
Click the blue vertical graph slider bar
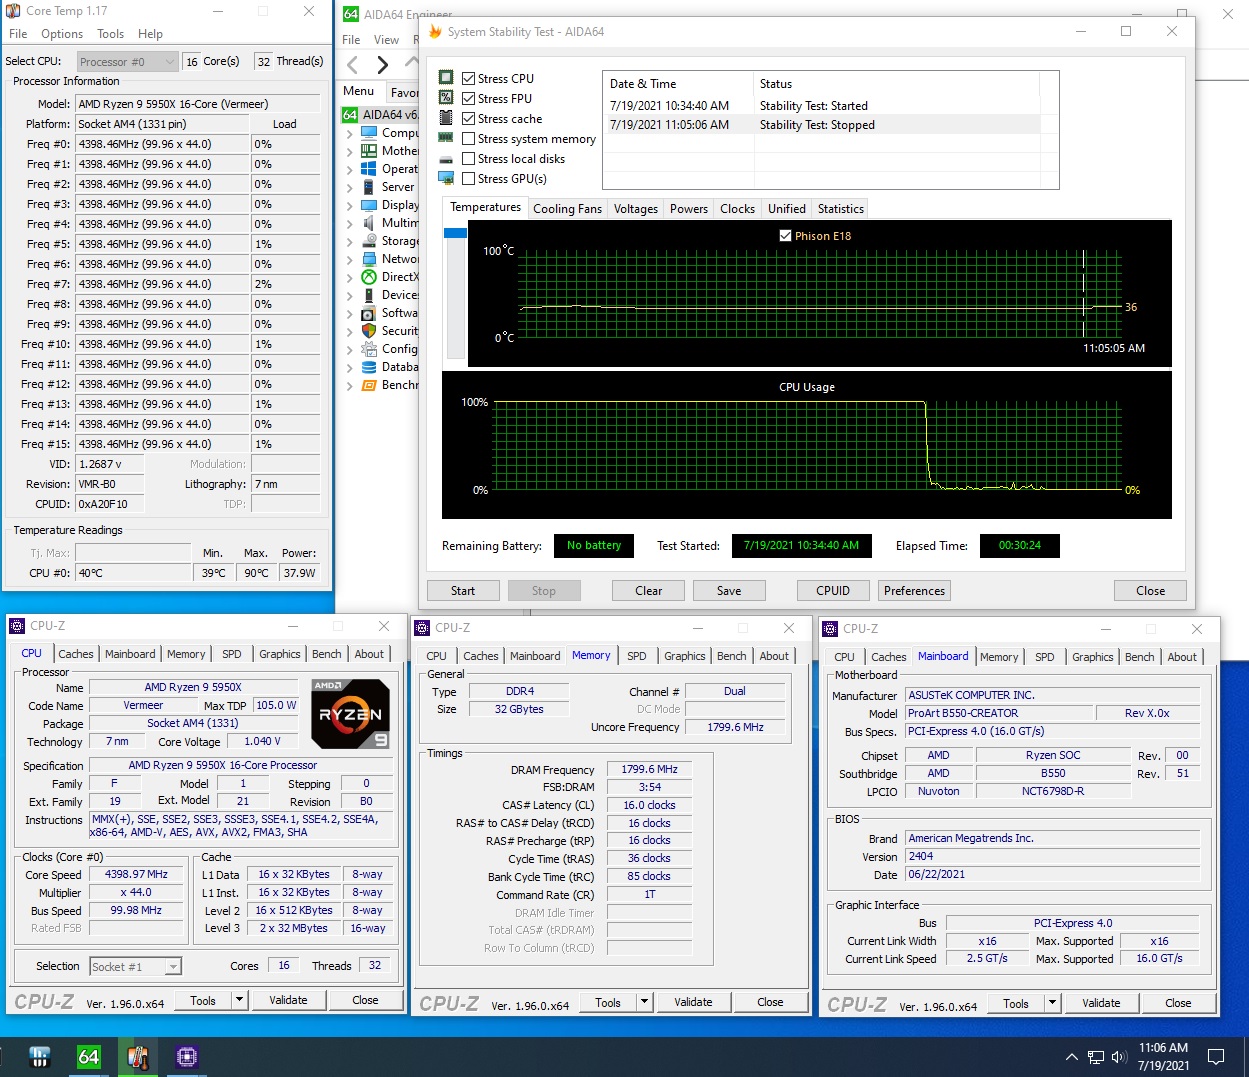[x=455, y=233]
